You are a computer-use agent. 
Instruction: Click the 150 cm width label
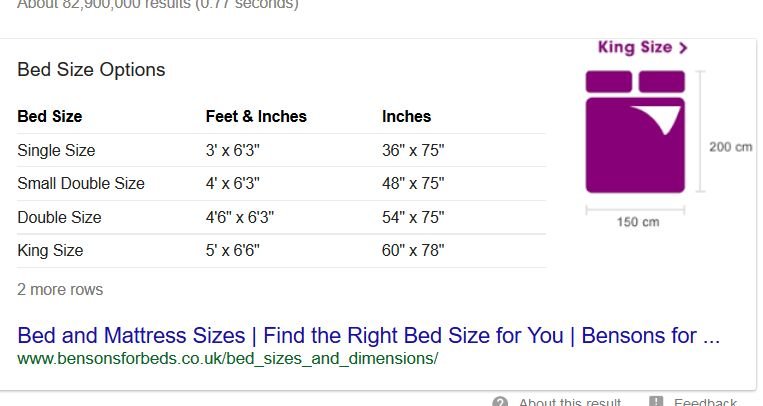[x=638, y=222]
